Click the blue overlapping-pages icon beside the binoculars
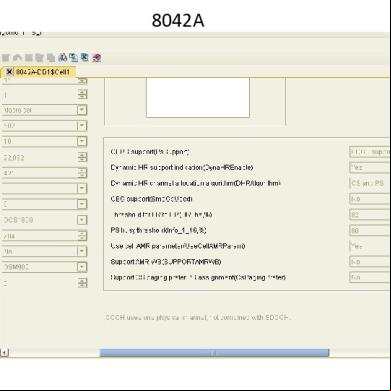Screen dimensions: 391x391 [73, 58]
